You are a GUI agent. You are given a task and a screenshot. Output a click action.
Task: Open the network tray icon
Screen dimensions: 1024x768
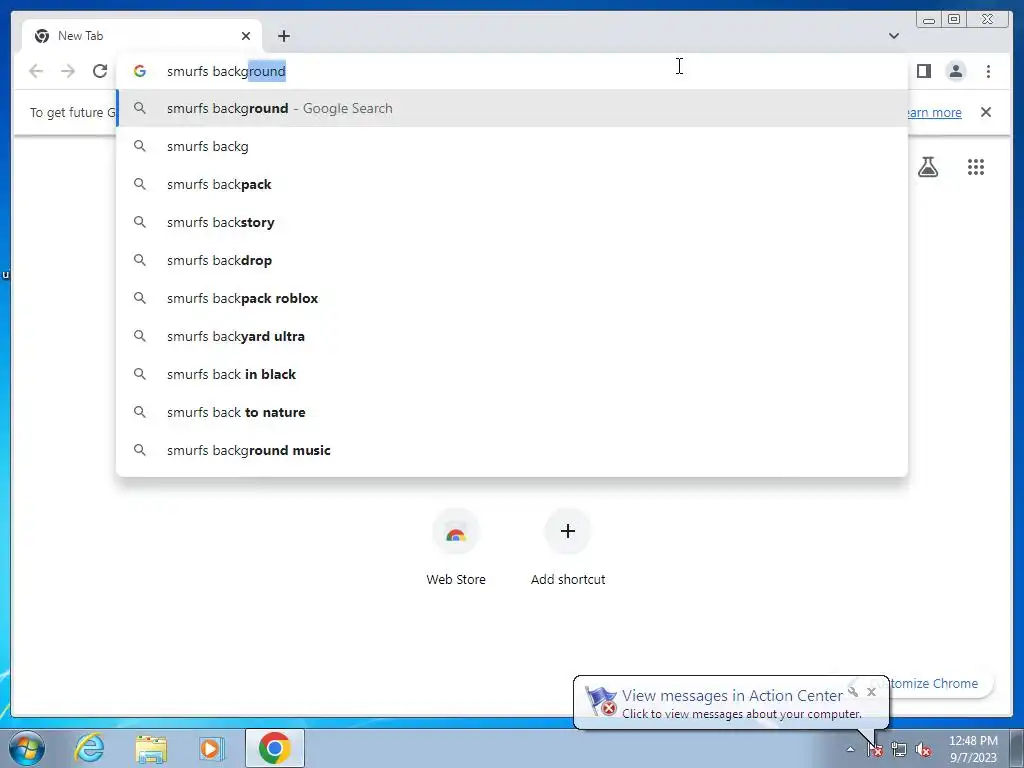899,750
